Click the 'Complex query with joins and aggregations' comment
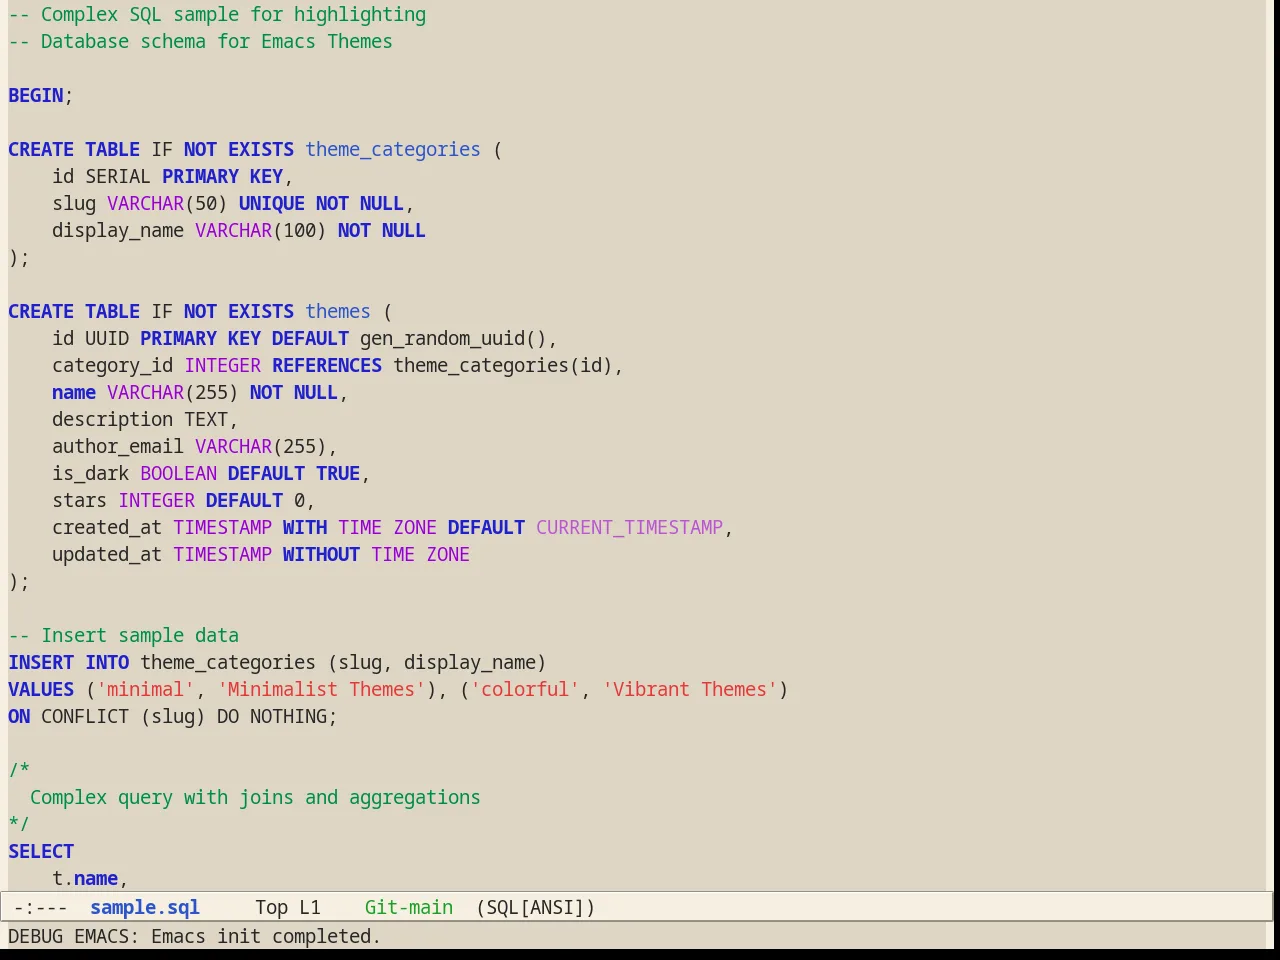Screen dimensions: 1280x960 (255, 797)
